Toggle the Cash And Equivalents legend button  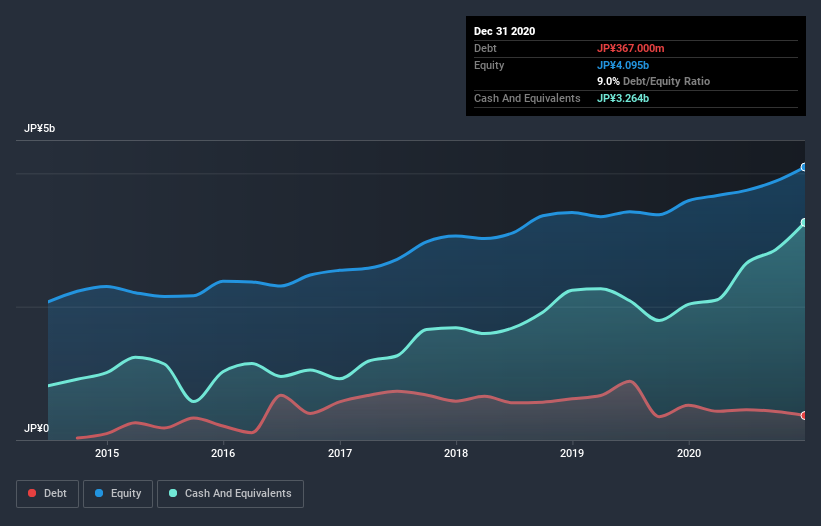point(230,494)
